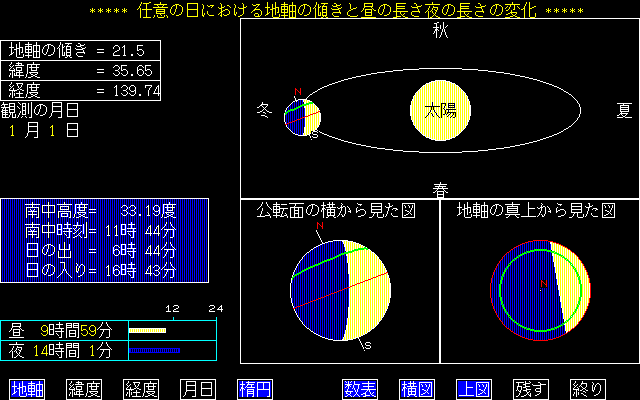Viewport: 640px width, 400px height.
Task: Toggle the 横図 side view button
Action: tap(415, 388)
